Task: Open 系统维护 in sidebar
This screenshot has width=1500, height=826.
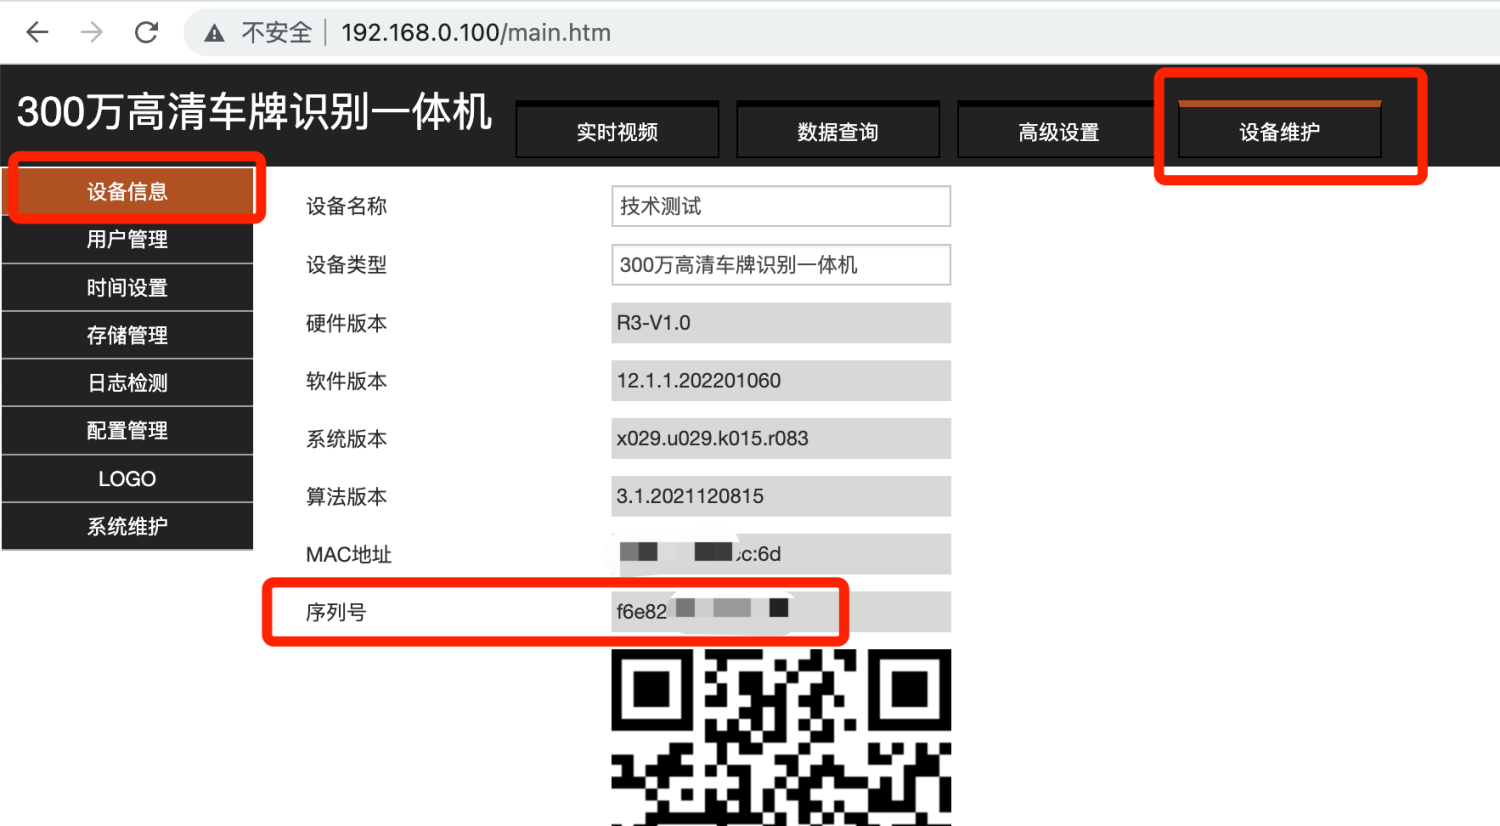Action: 127,527
